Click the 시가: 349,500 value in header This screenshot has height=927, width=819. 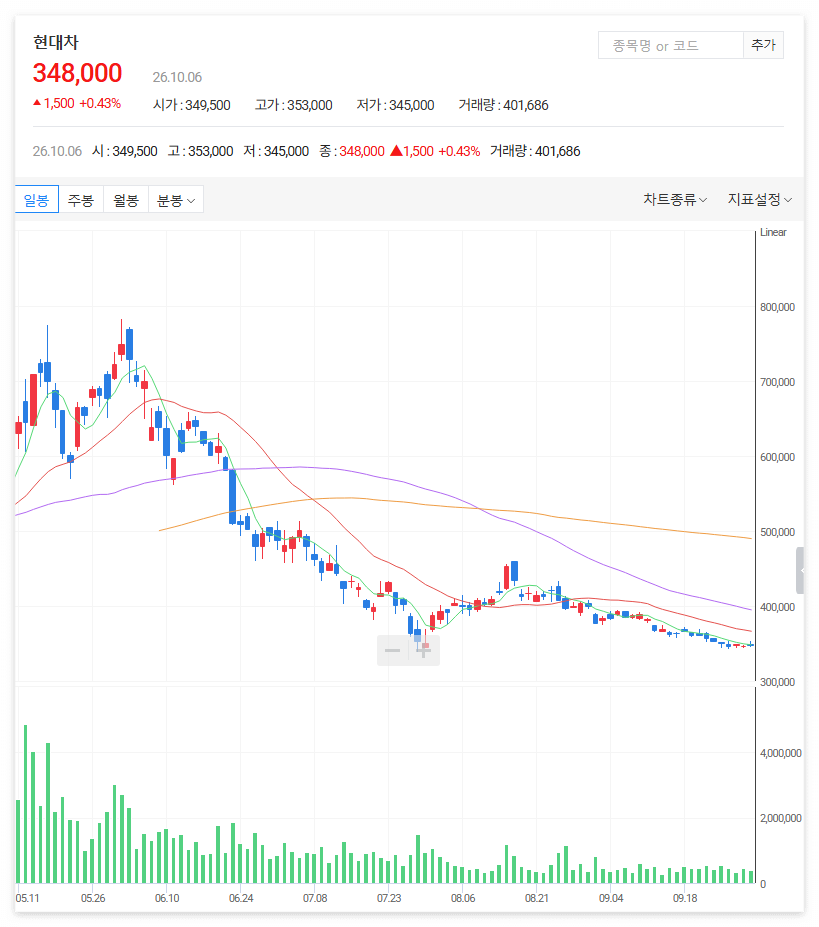pyautogui.click(x=192, y=105)
